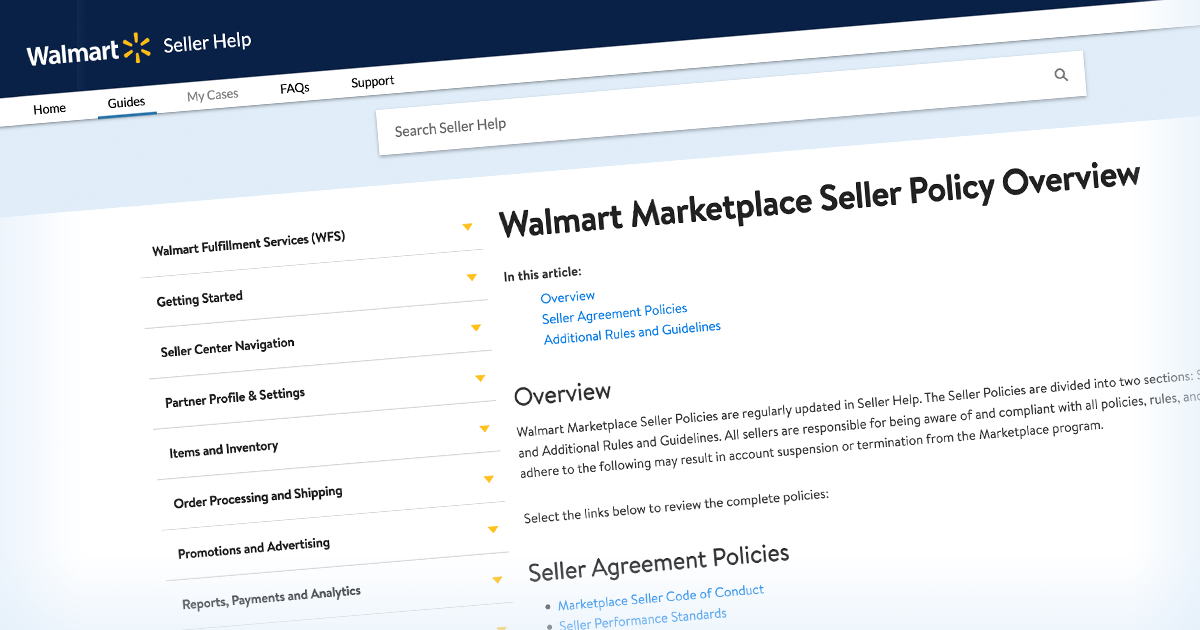This screenshot has height=630, width=1200.
Task: Click the search magnifier icon
Action: [1061, 75]
